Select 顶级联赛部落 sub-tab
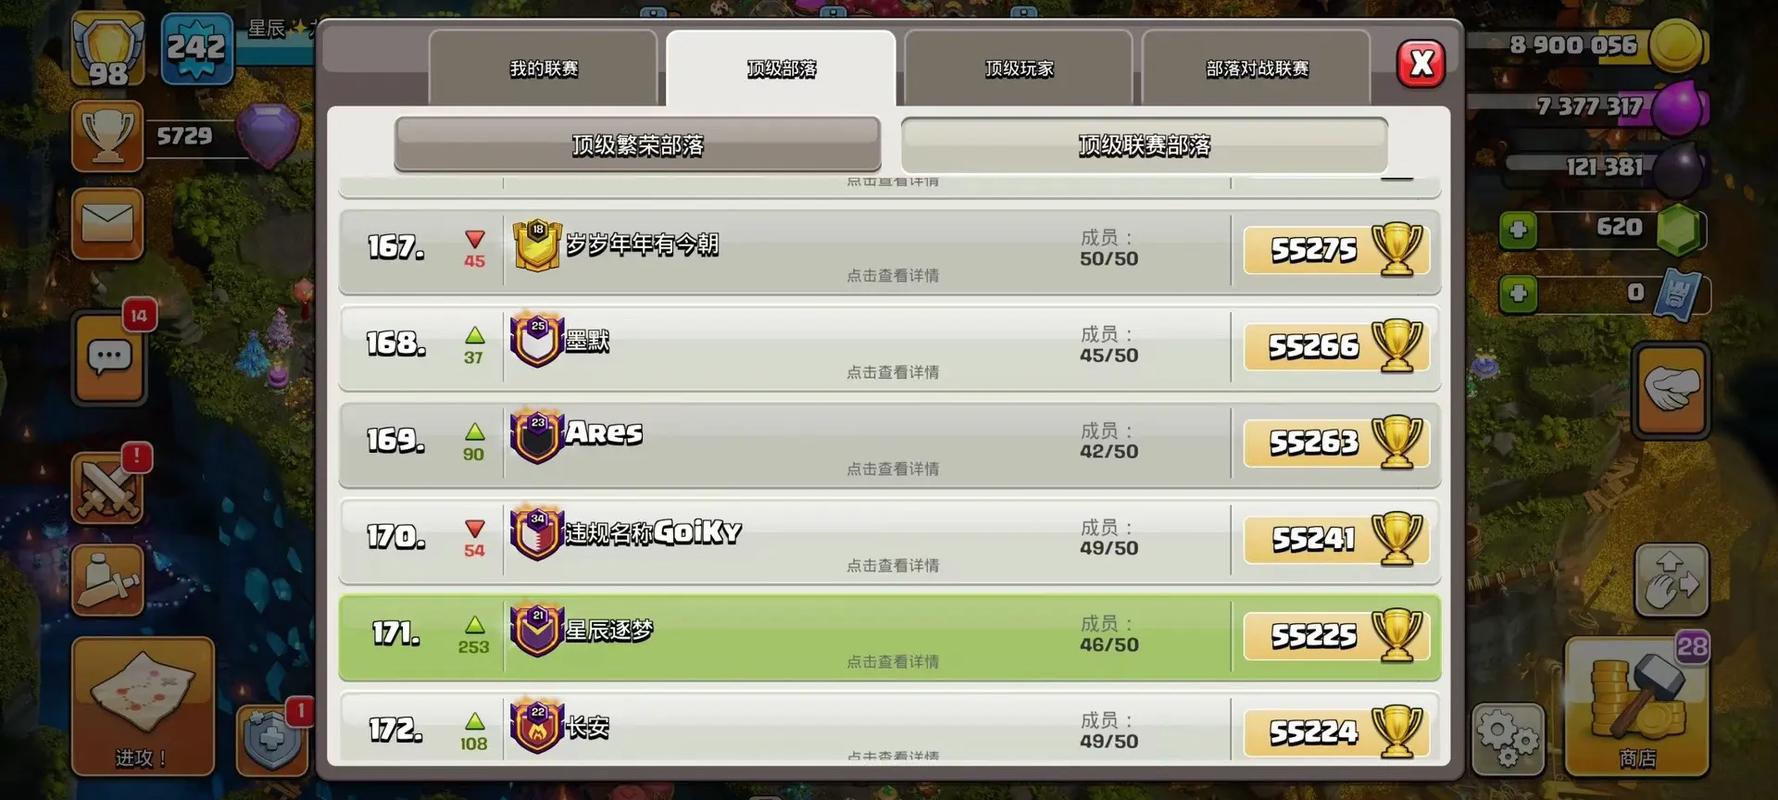The height and width of the screenshot is (800, 1778). (x=1144, y=145)
